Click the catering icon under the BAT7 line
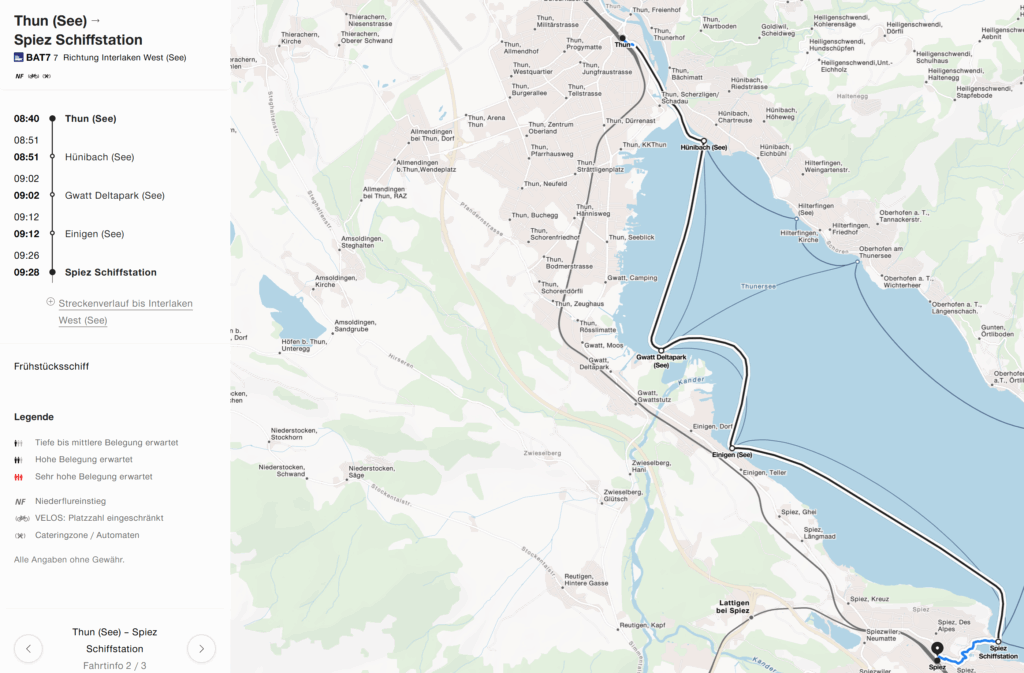Image resolution: width=1024 pixels, height=673 pixels. [x=46, y=76]
